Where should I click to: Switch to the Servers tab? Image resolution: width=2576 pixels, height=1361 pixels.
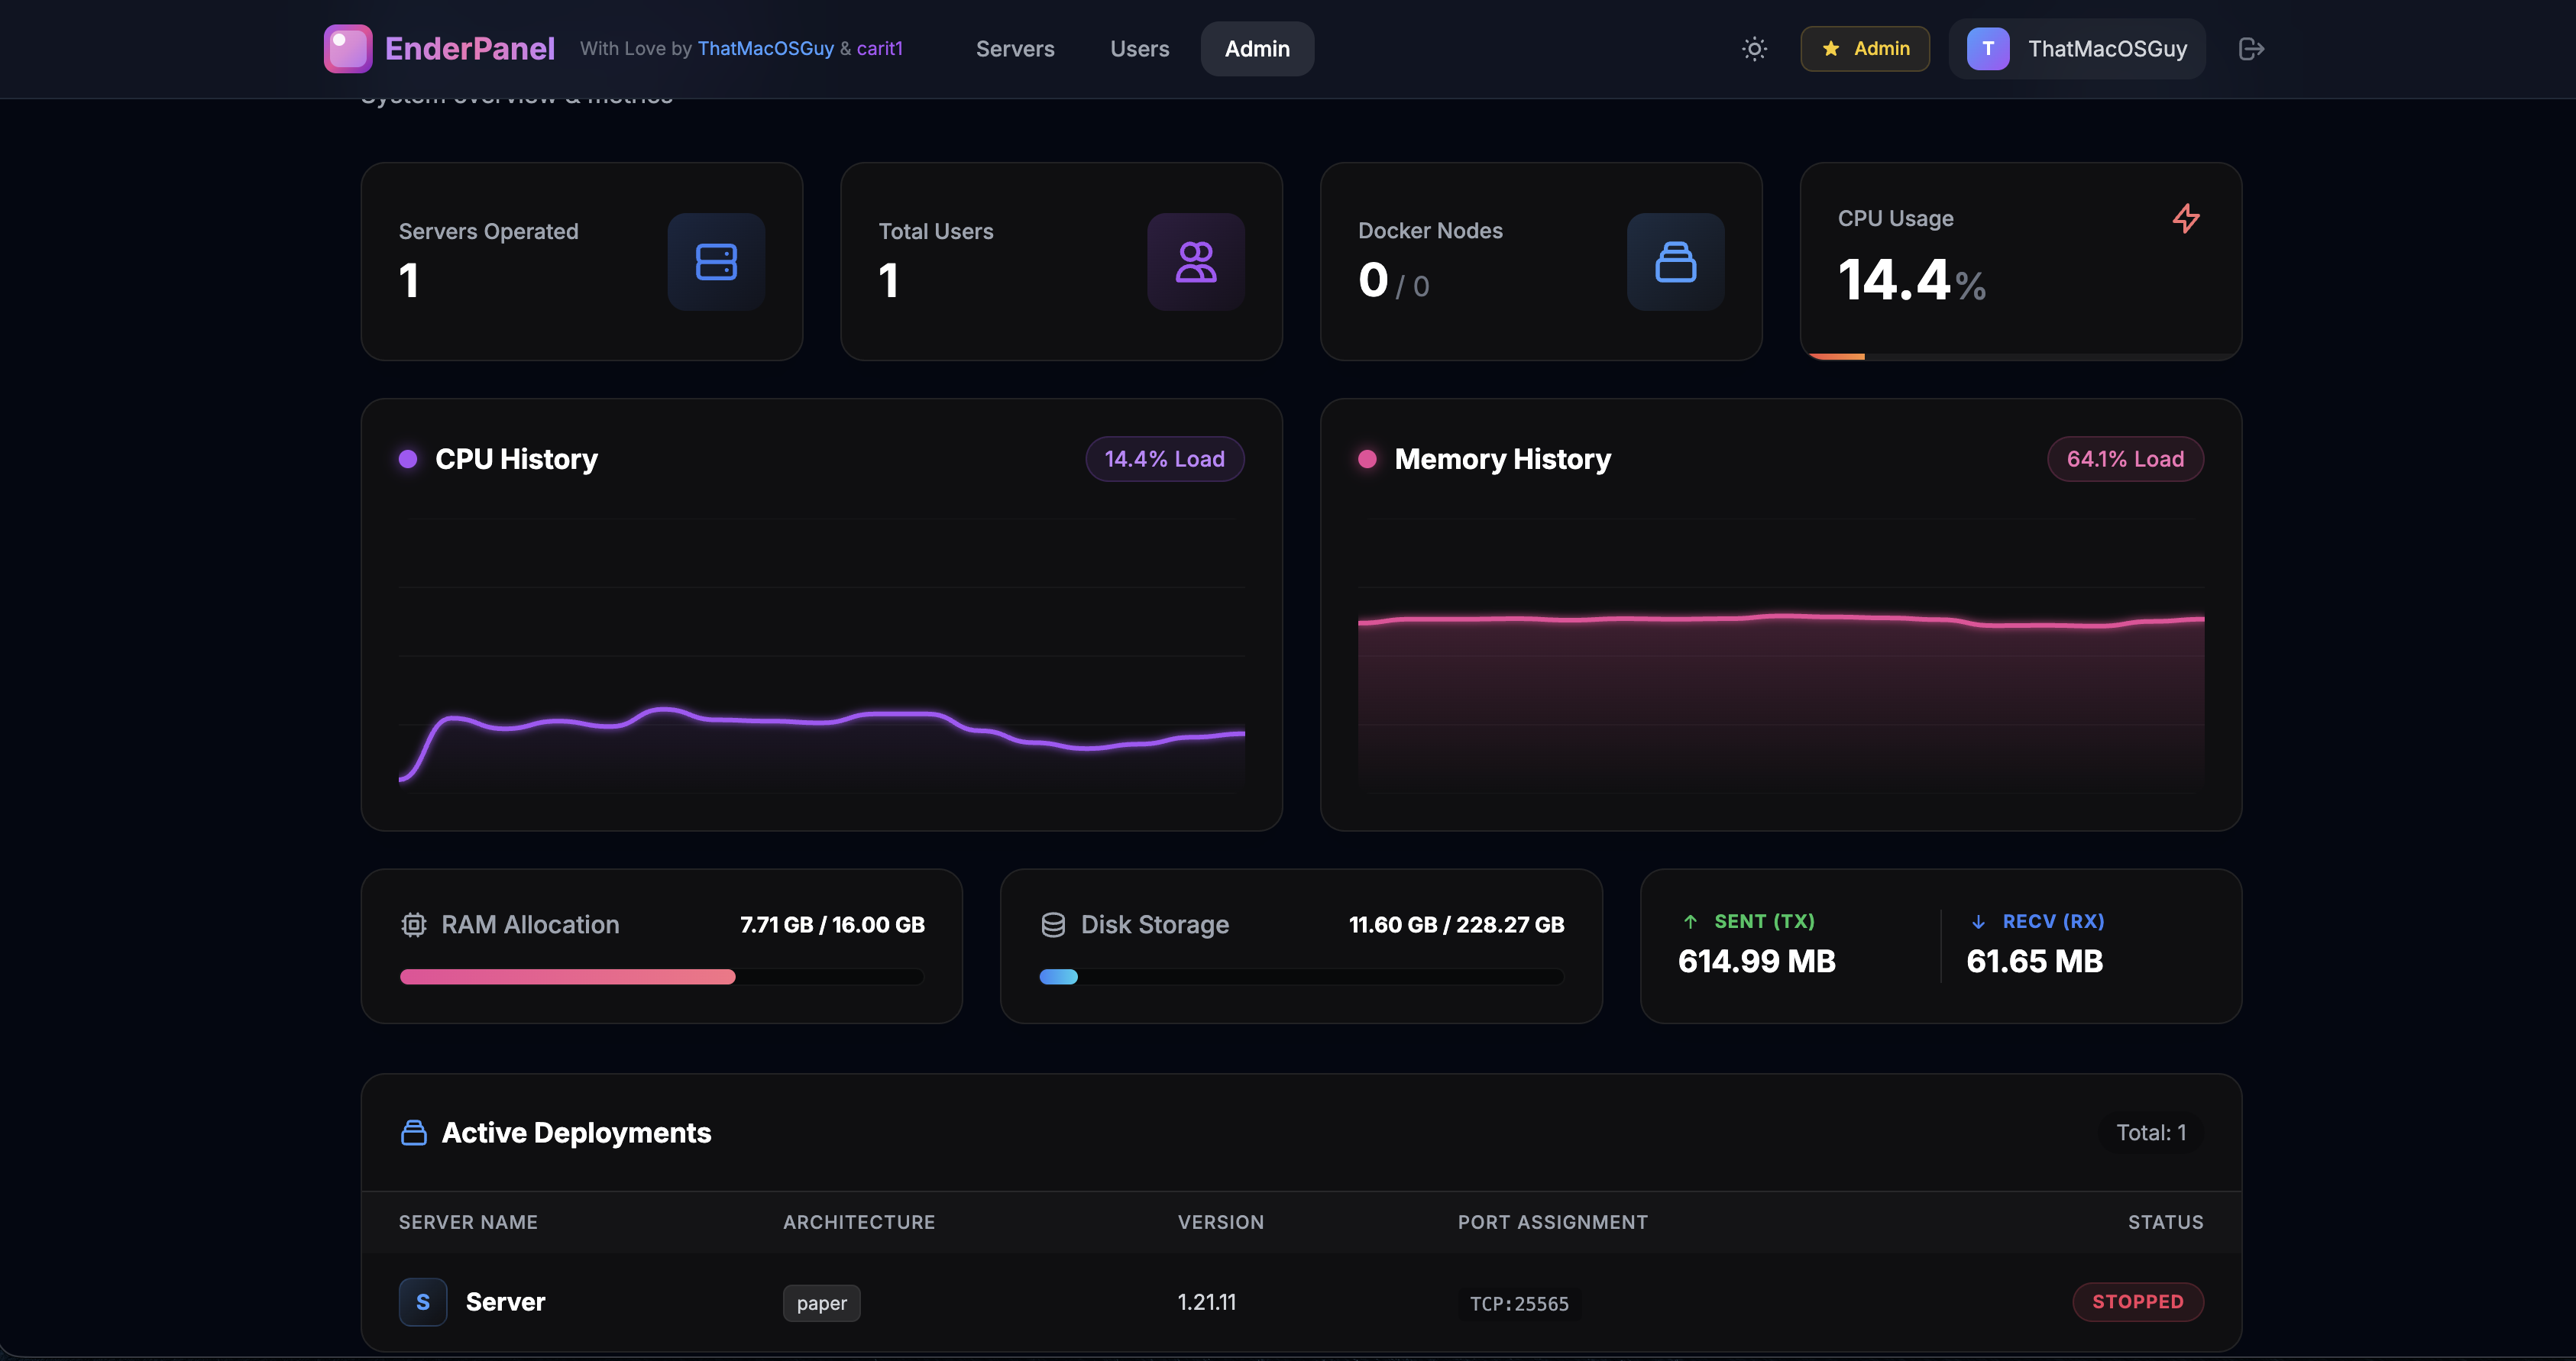1015,48
